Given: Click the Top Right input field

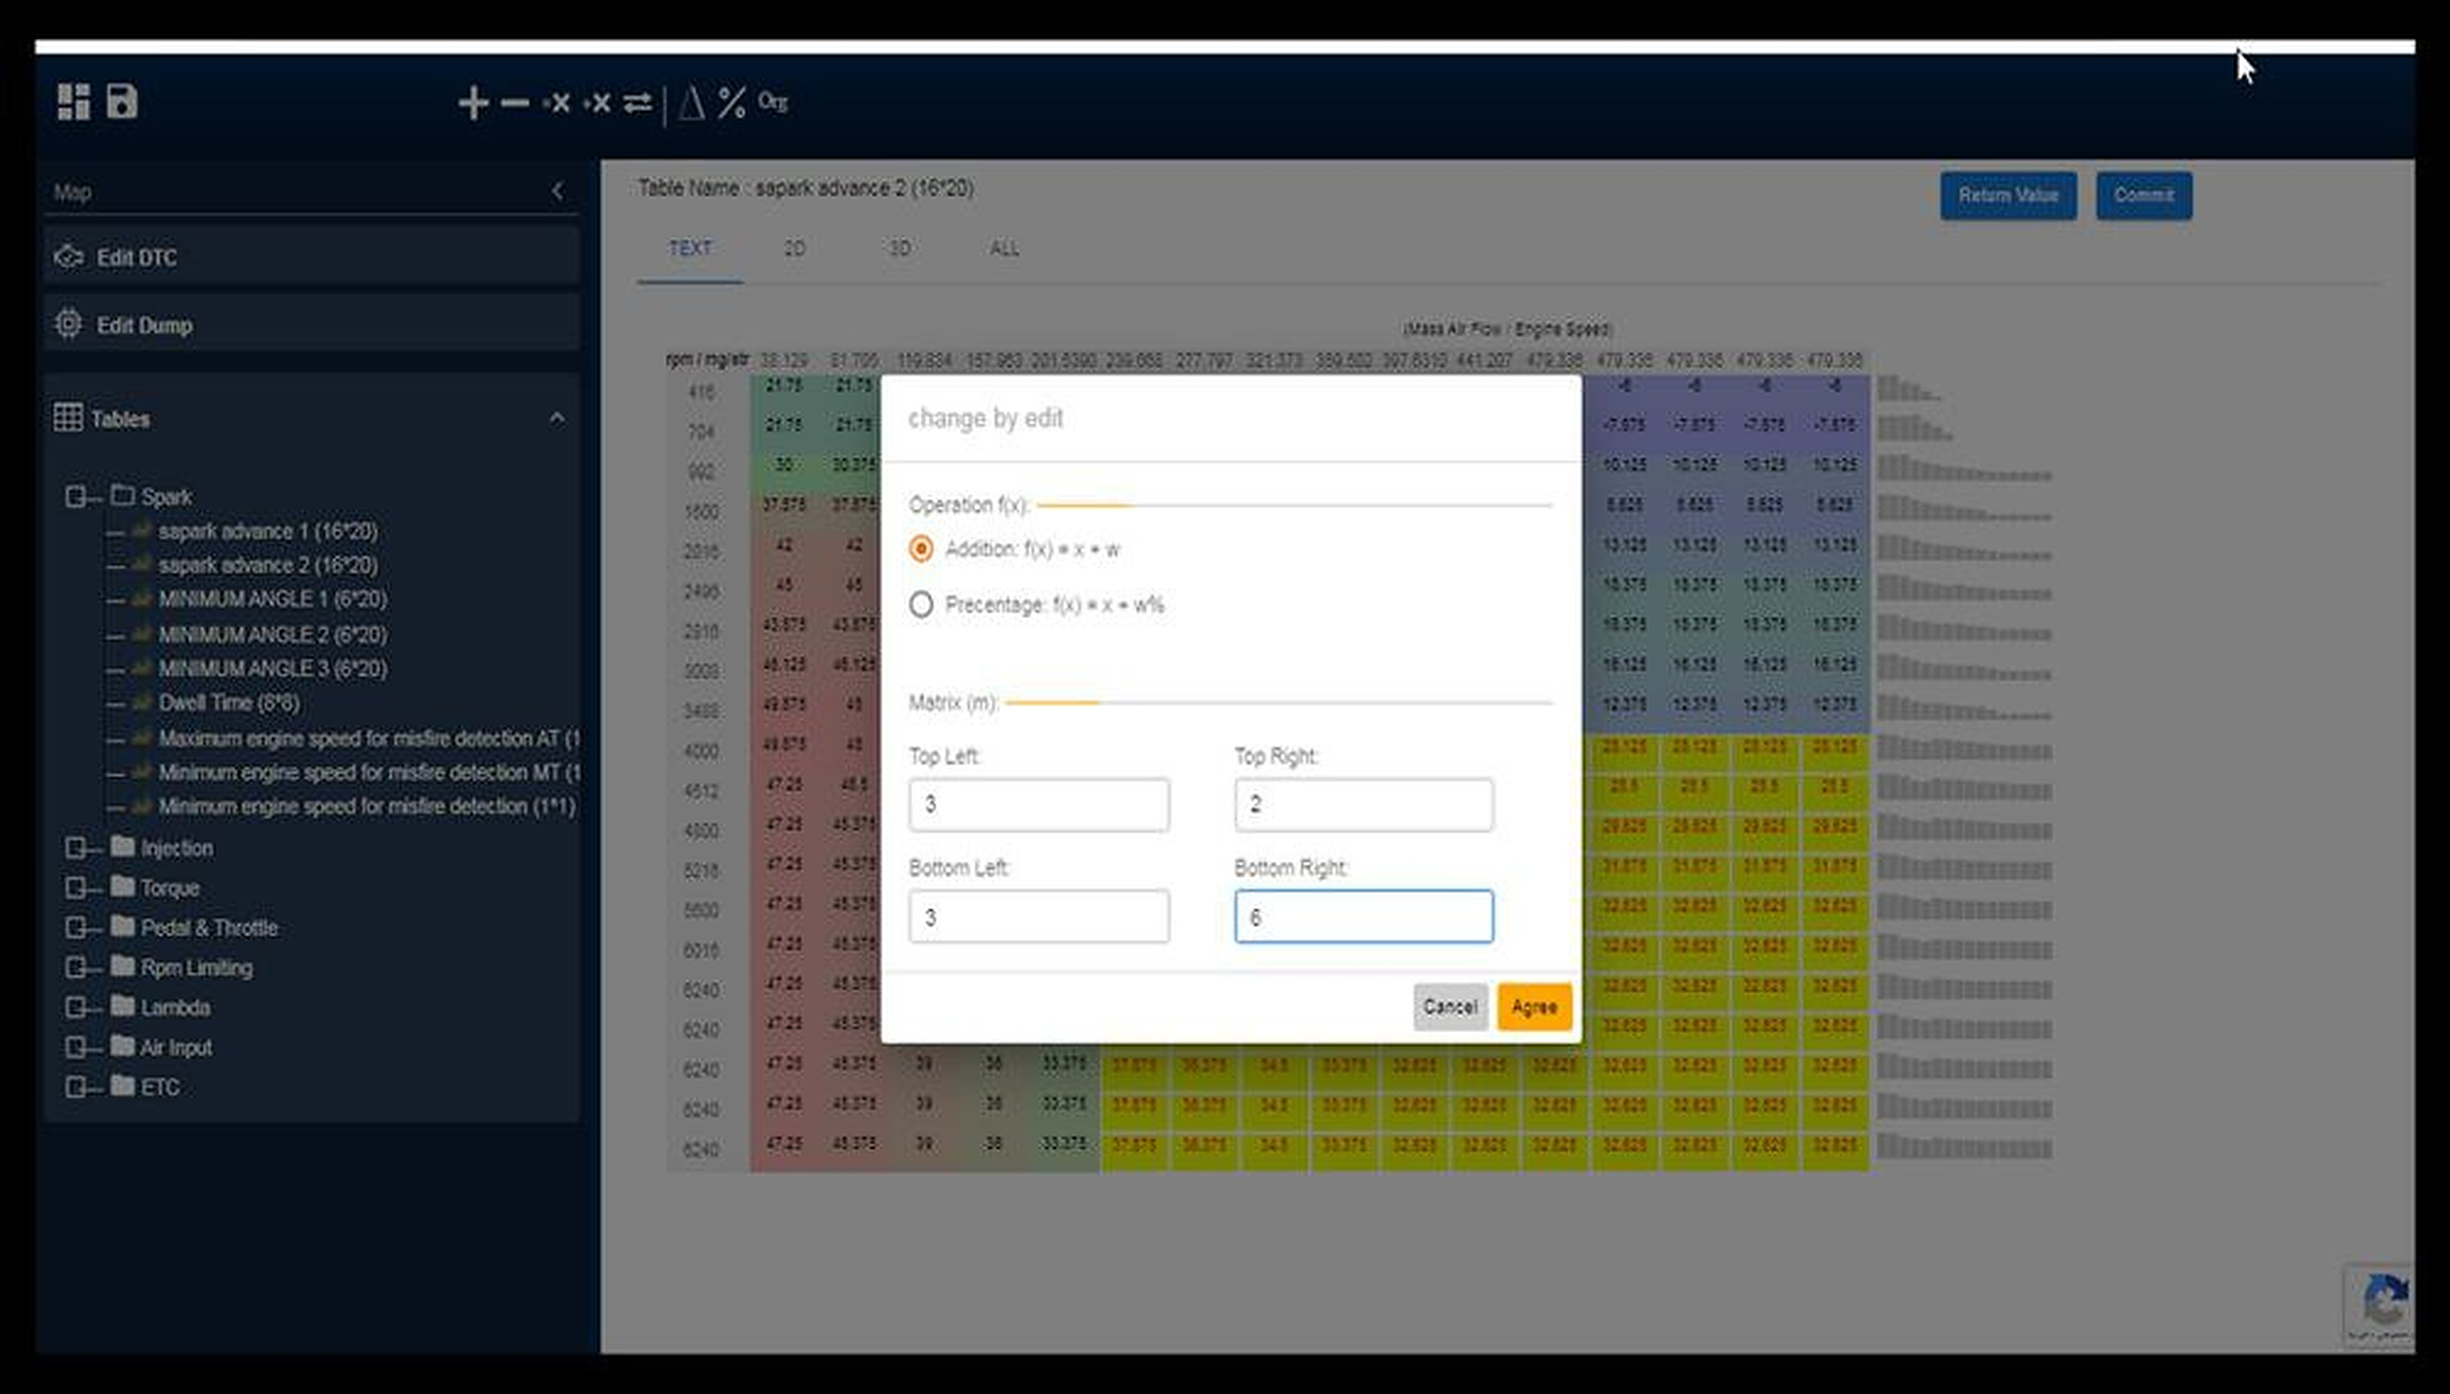Looking at the screenshot, I should click(1364, 805).
